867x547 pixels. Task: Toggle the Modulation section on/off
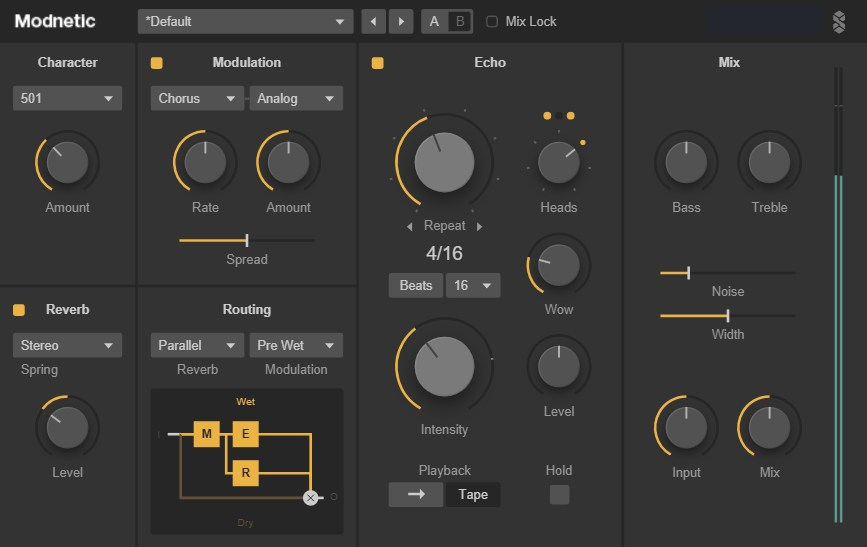click(x=157, y=63)
